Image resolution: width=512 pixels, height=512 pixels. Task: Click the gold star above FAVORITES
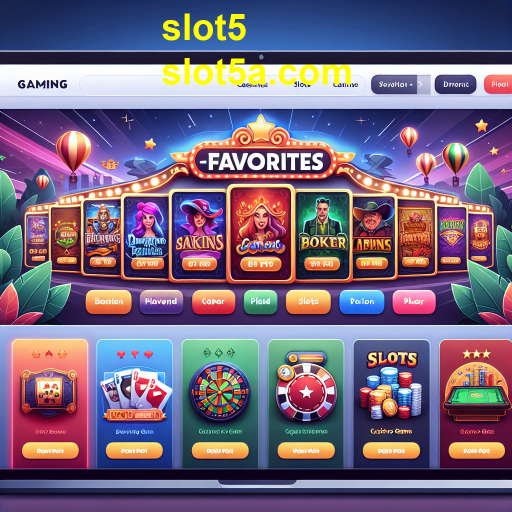(261, 128)
